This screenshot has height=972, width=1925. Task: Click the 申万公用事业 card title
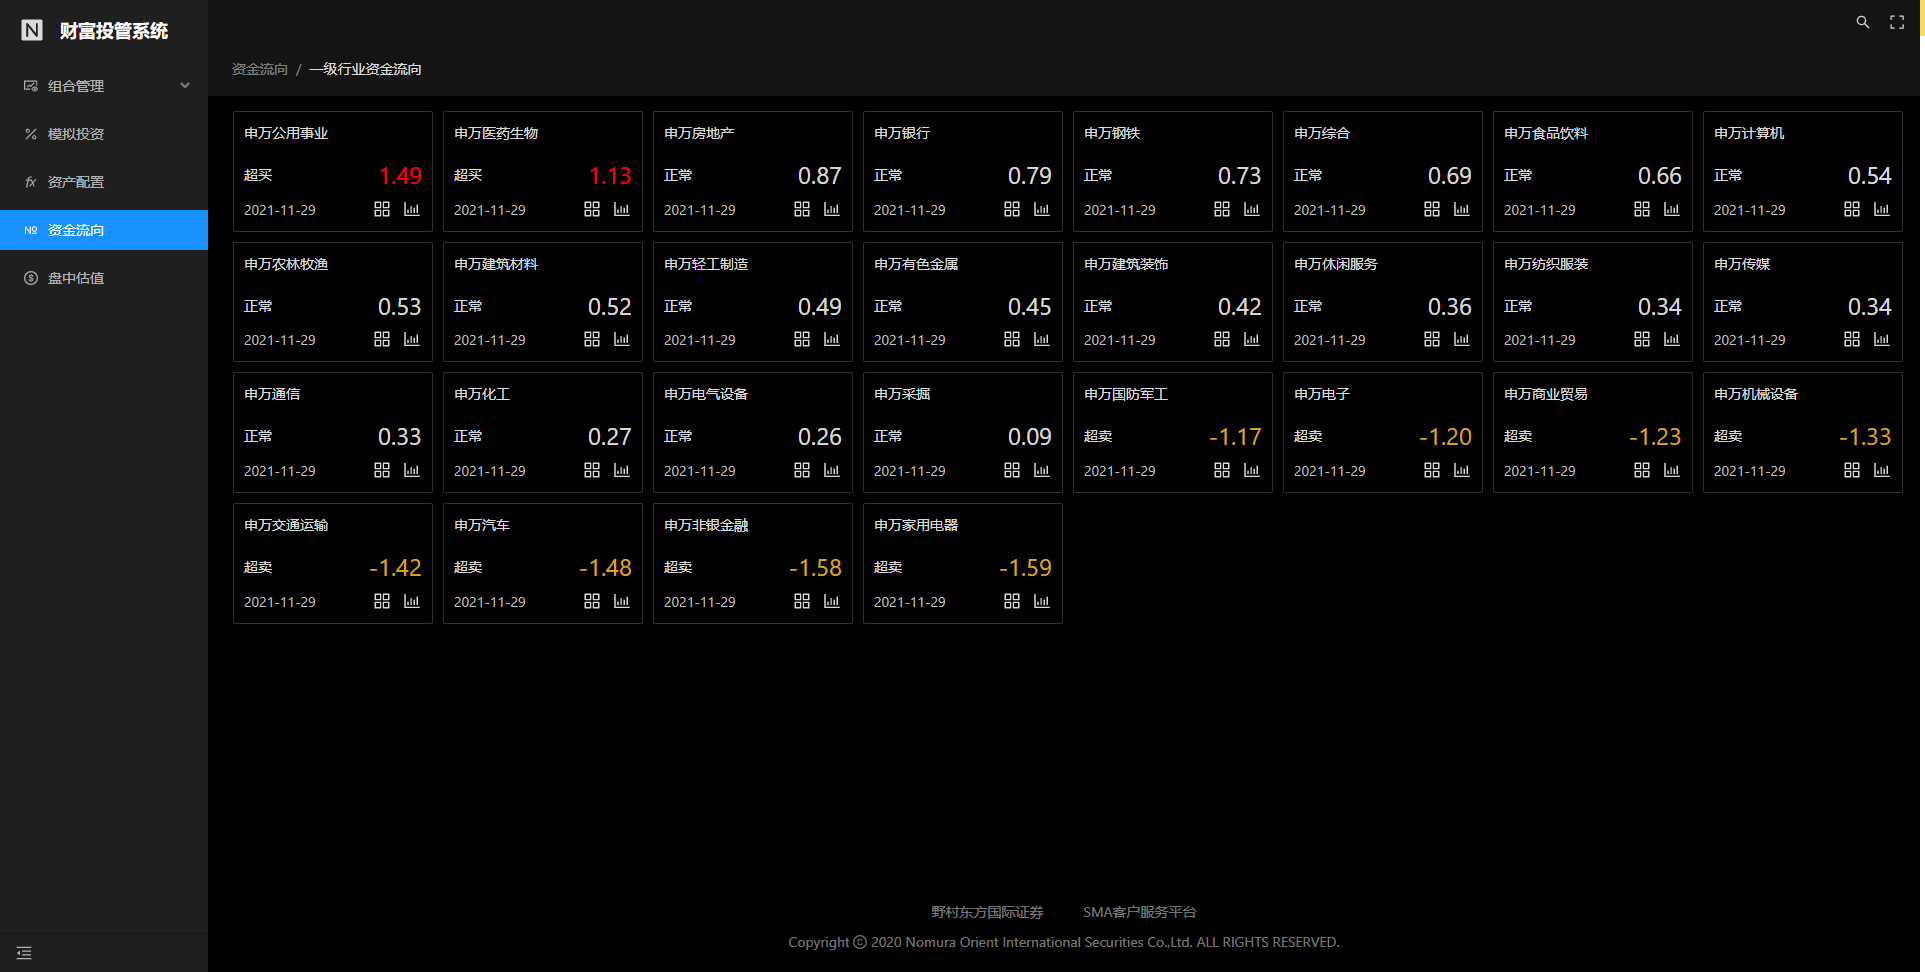[x=286, y=133]
